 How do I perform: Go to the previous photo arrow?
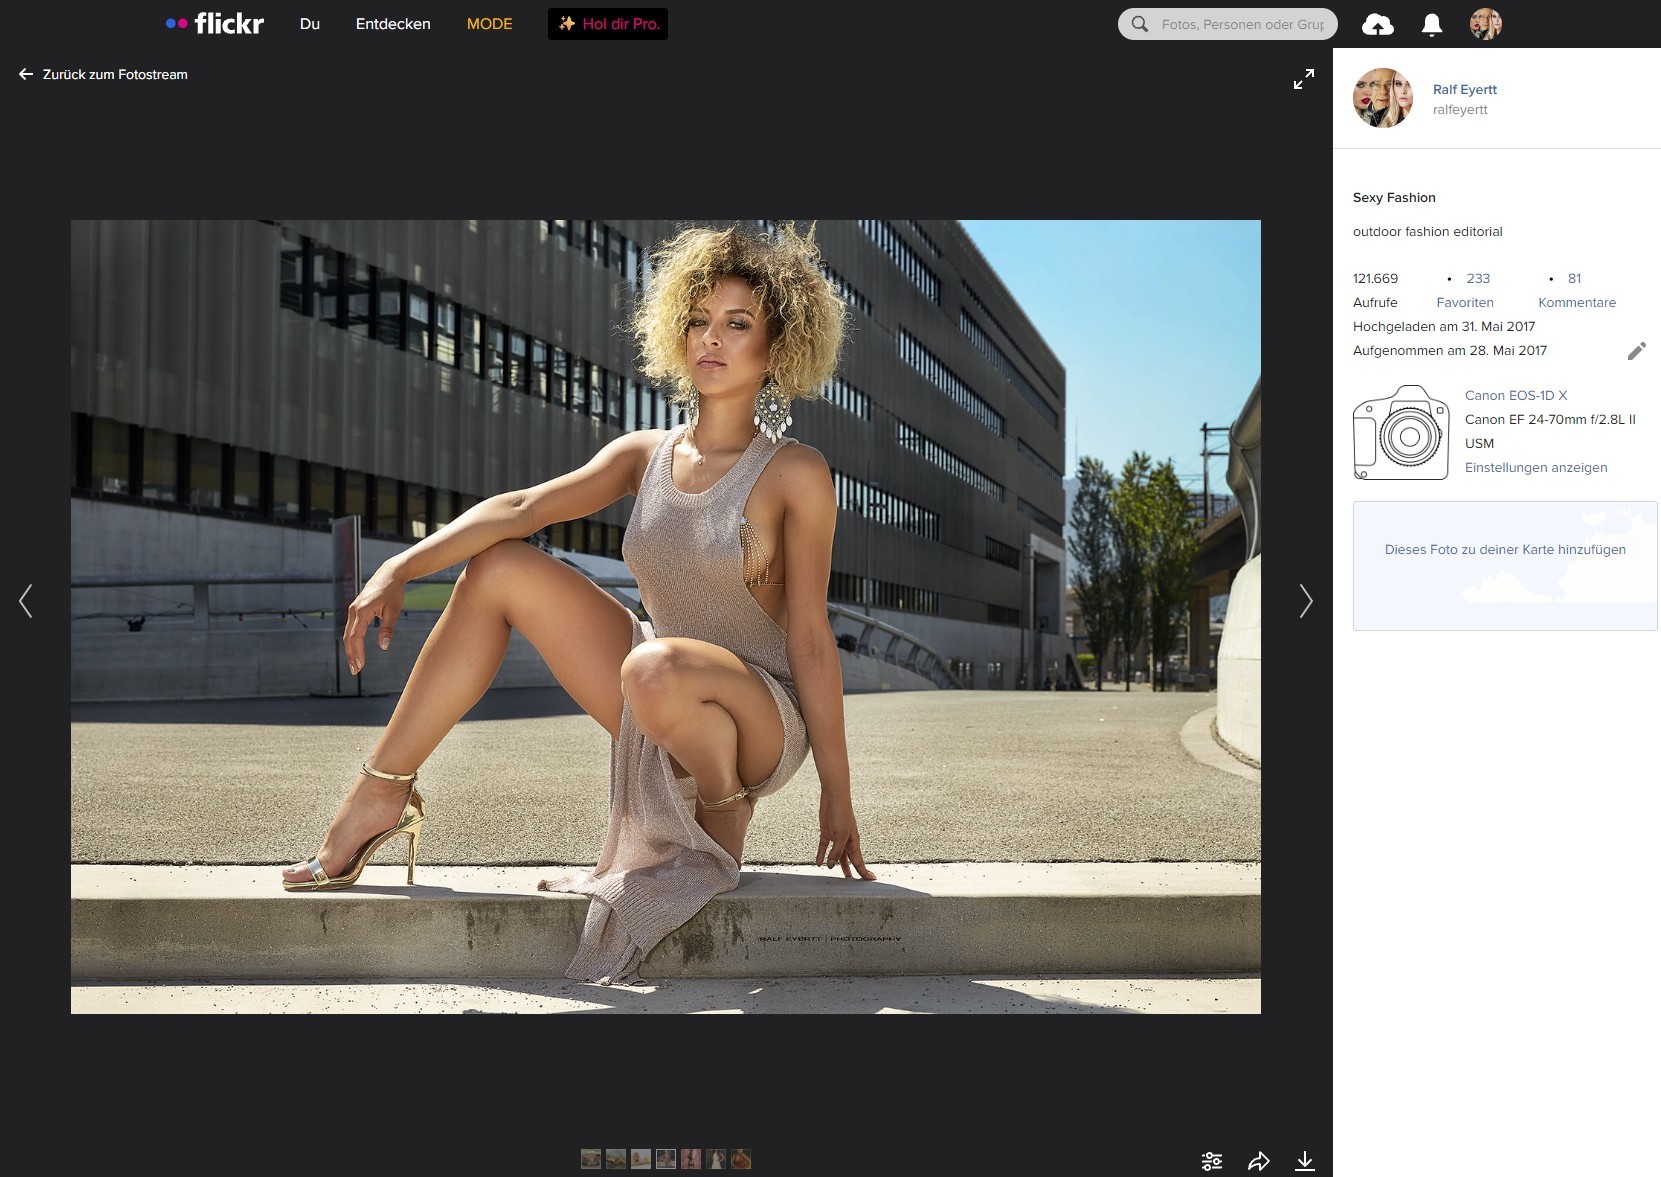pos(26,601)
